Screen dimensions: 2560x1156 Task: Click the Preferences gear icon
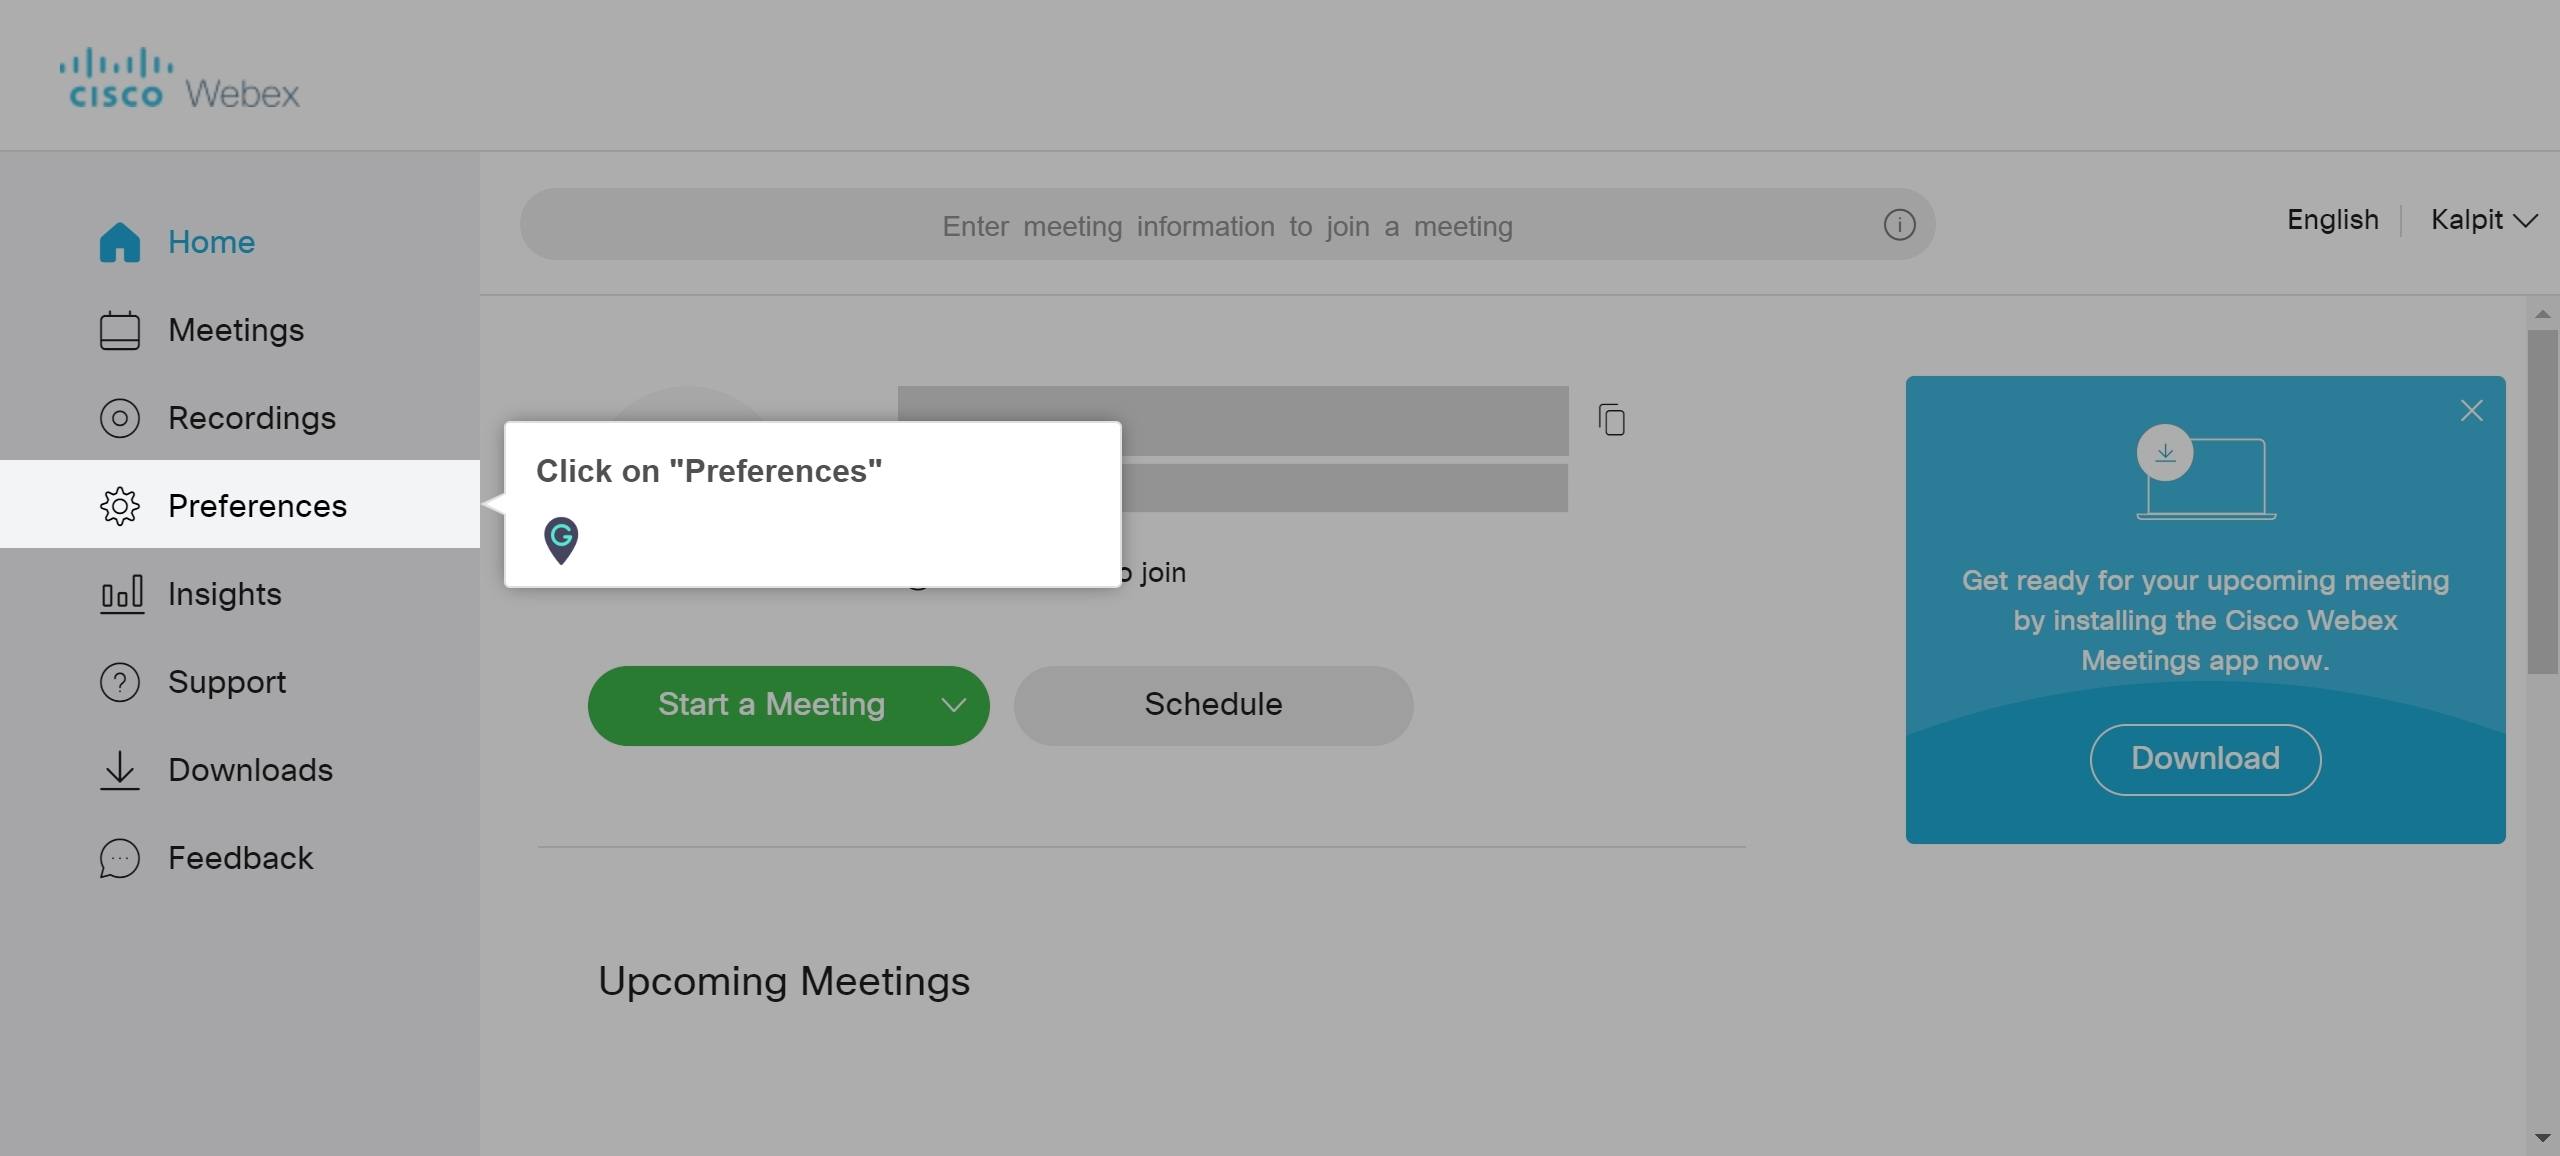tap(120, 506)
